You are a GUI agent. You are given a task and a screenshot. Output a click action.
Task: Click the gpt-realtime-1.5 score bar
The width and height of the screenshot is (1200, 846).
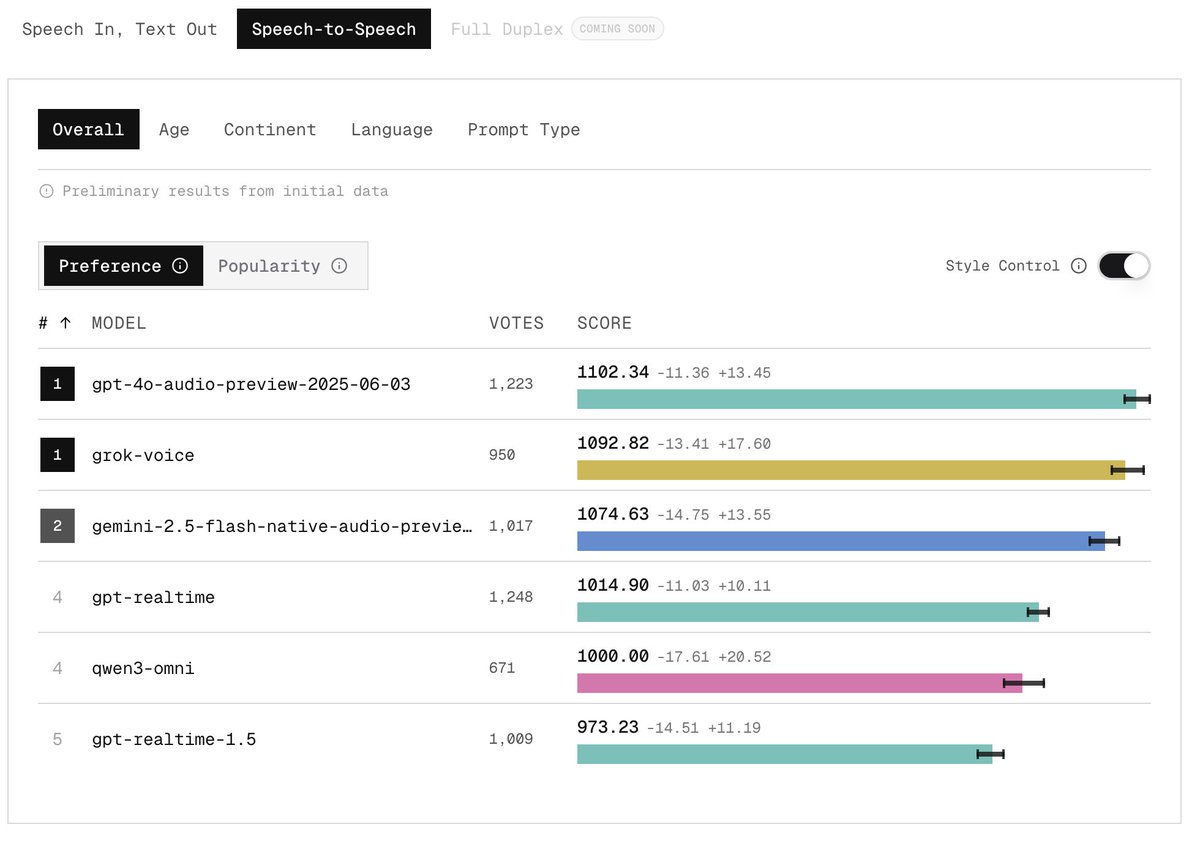pyautogui.click(x=785, y=754)
